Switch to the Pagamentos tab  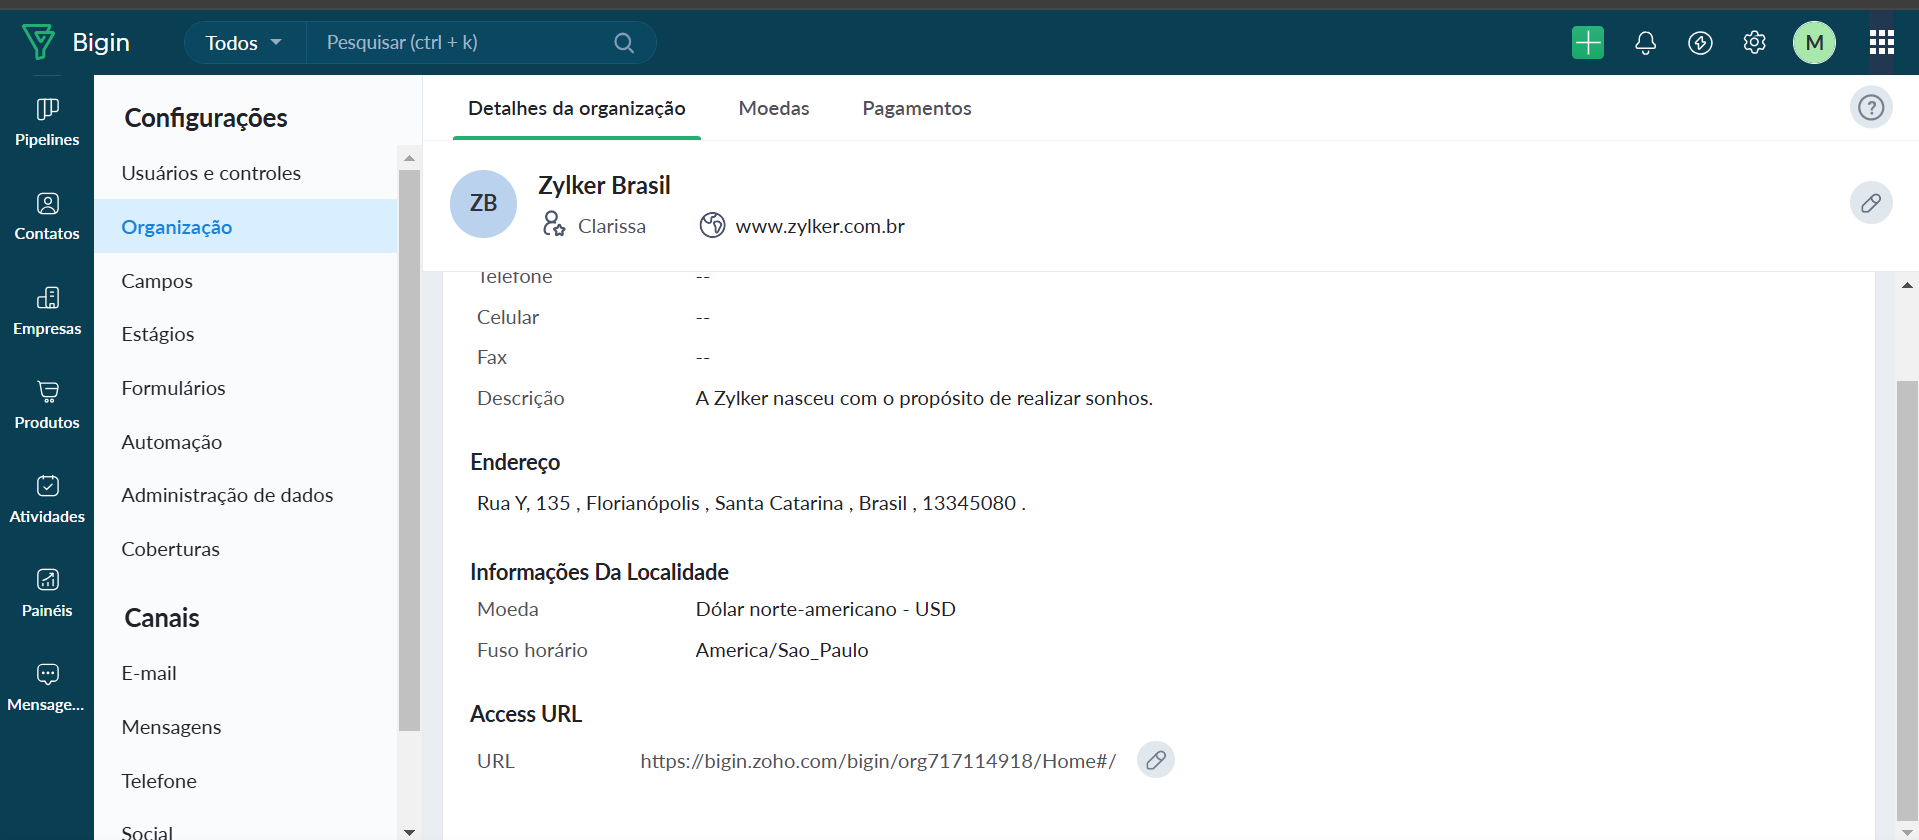(917, 108)
